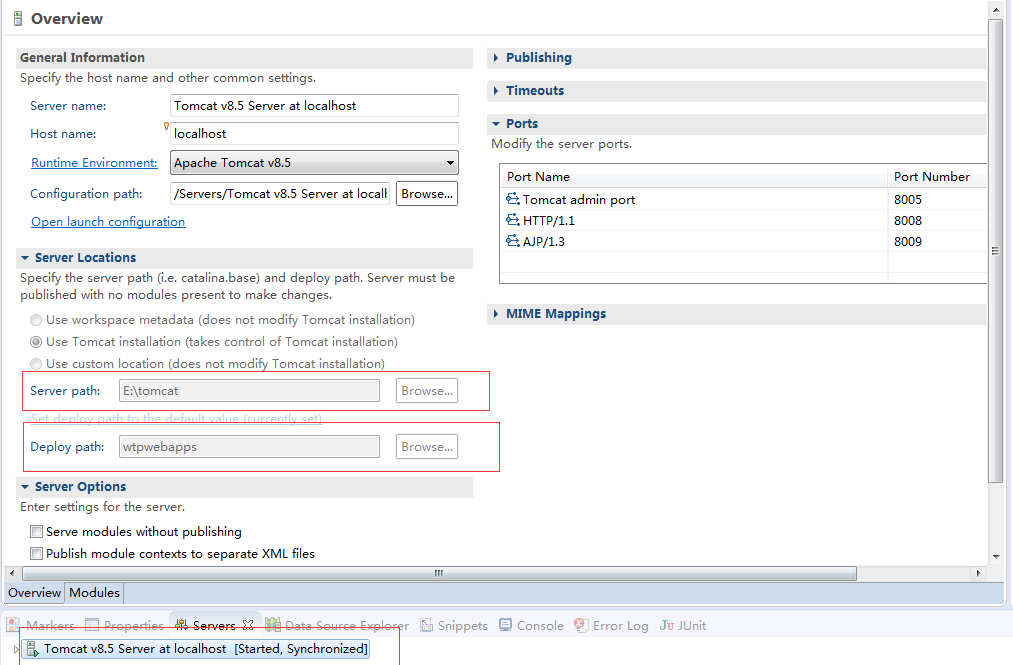Select port number 8009 cell

(908, 241)
